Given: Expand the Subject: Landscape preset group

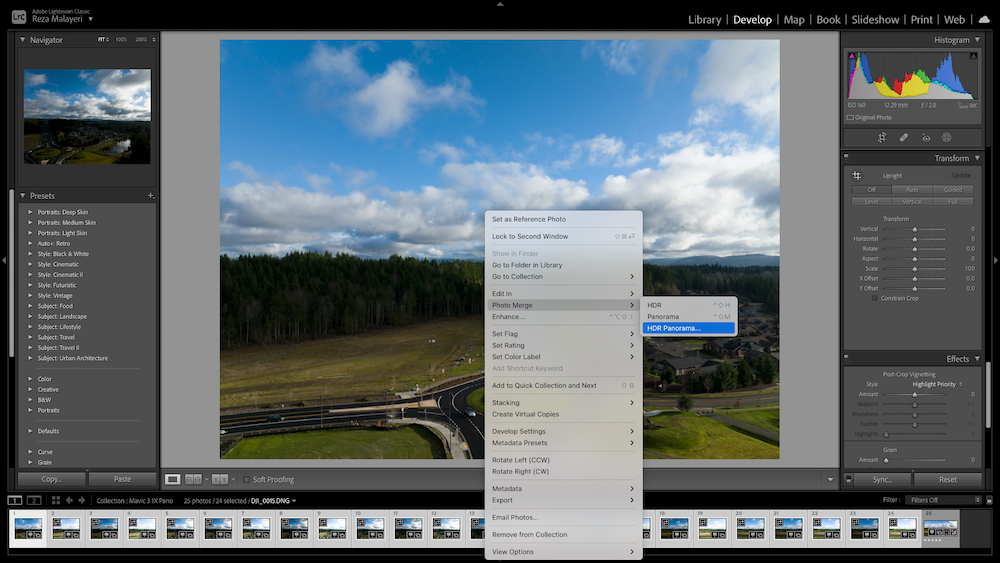Looking at the screenshot, I should point(30,316).
